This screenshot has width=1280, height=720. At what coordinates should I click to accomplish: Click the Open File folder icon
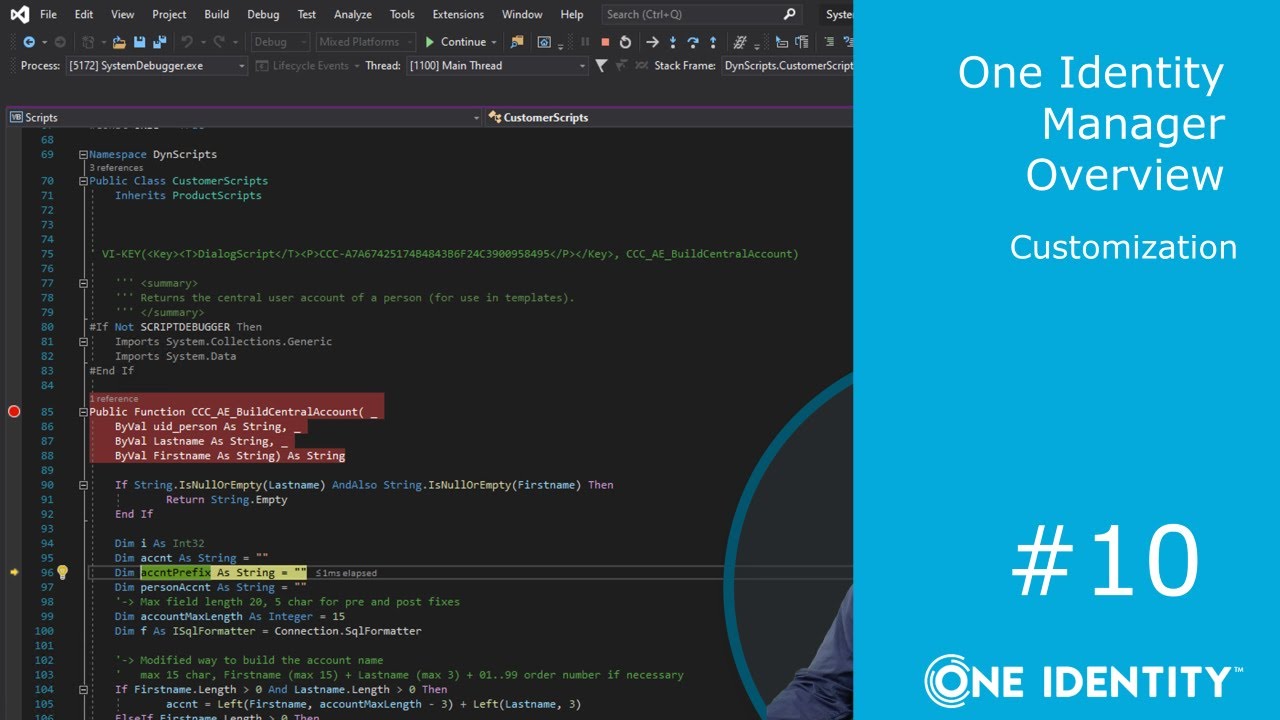tap(118, 42)
